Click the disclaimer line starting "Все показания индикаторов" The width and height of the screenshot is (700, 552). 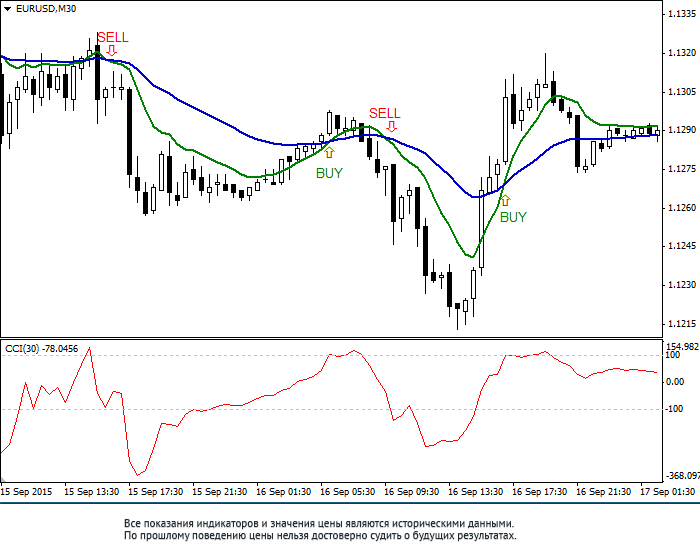(x=319, y=524)
